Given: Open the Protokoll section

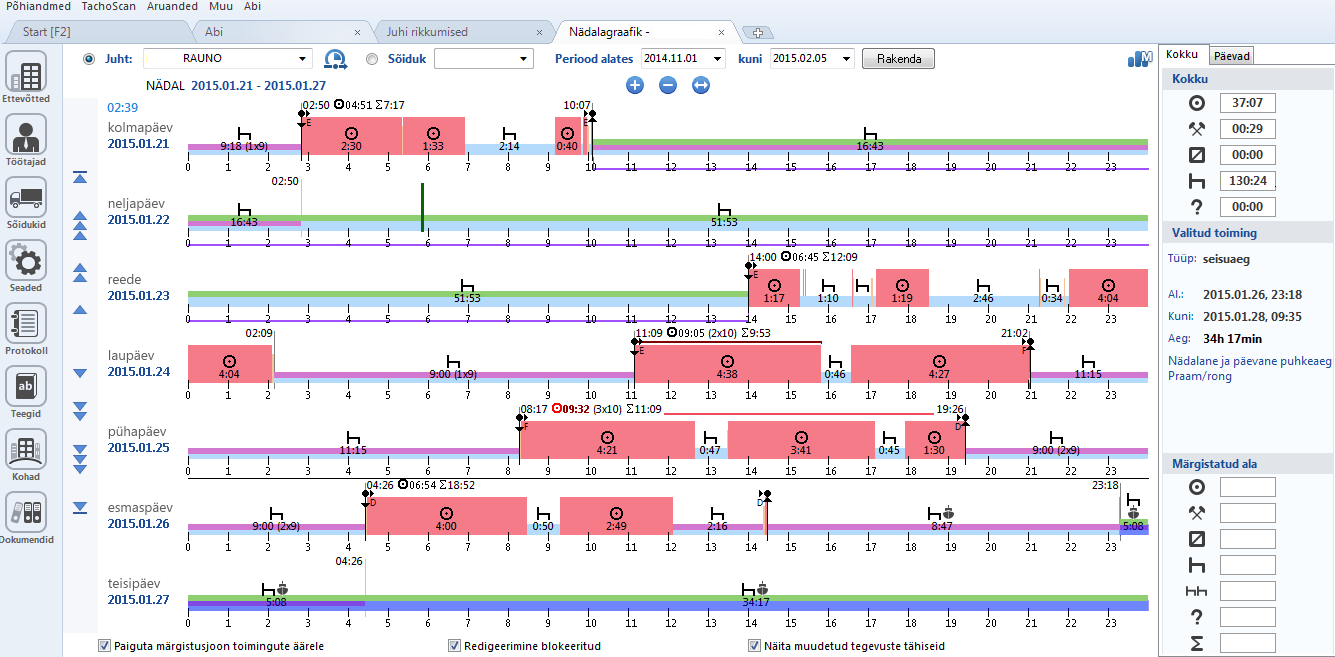Looking at the screenshot, I should point(26,327).
